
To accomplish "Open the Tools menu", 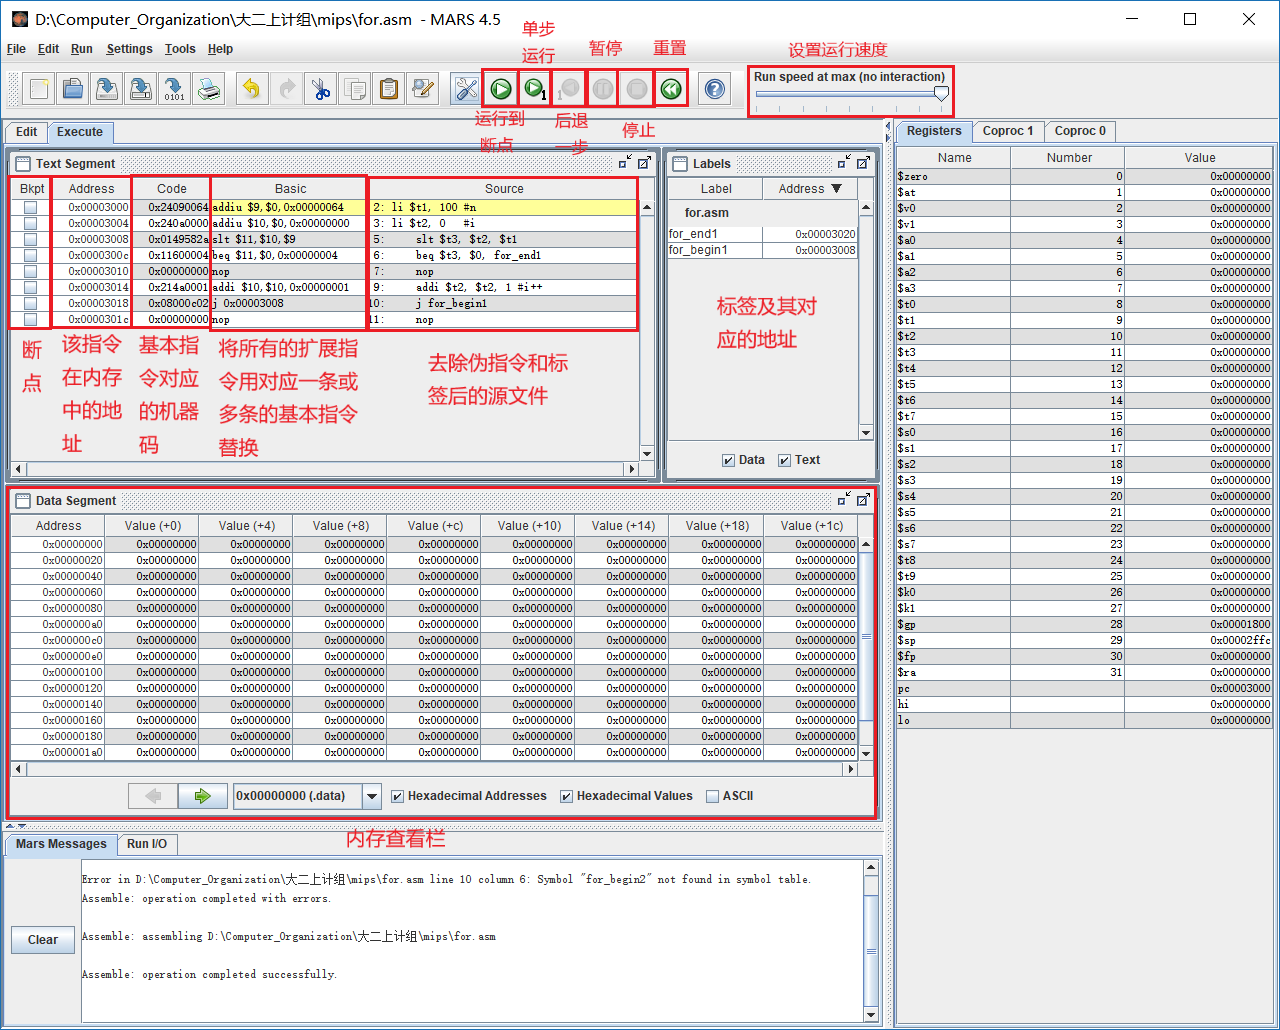I will click(x=180, y=49).
